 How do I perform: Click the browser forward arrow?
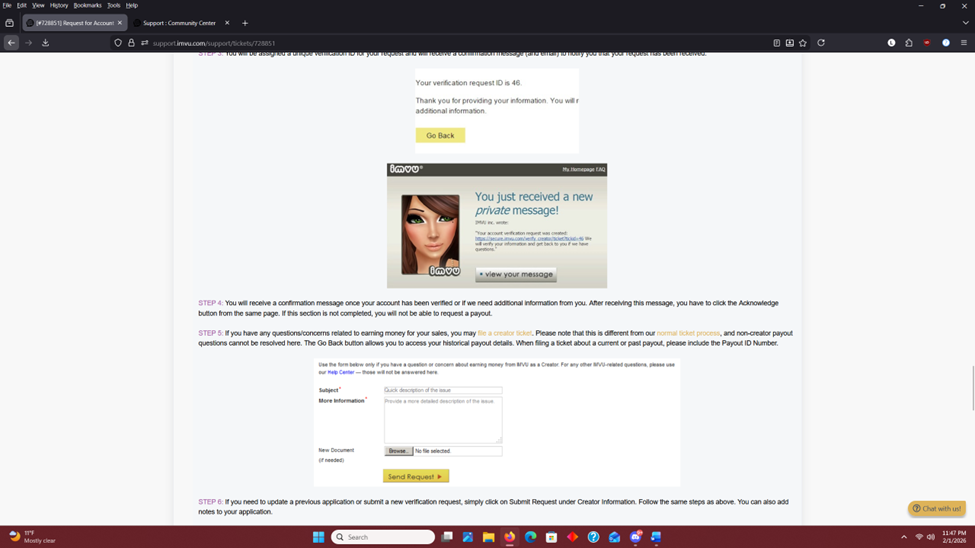click(x=28, y=43)
